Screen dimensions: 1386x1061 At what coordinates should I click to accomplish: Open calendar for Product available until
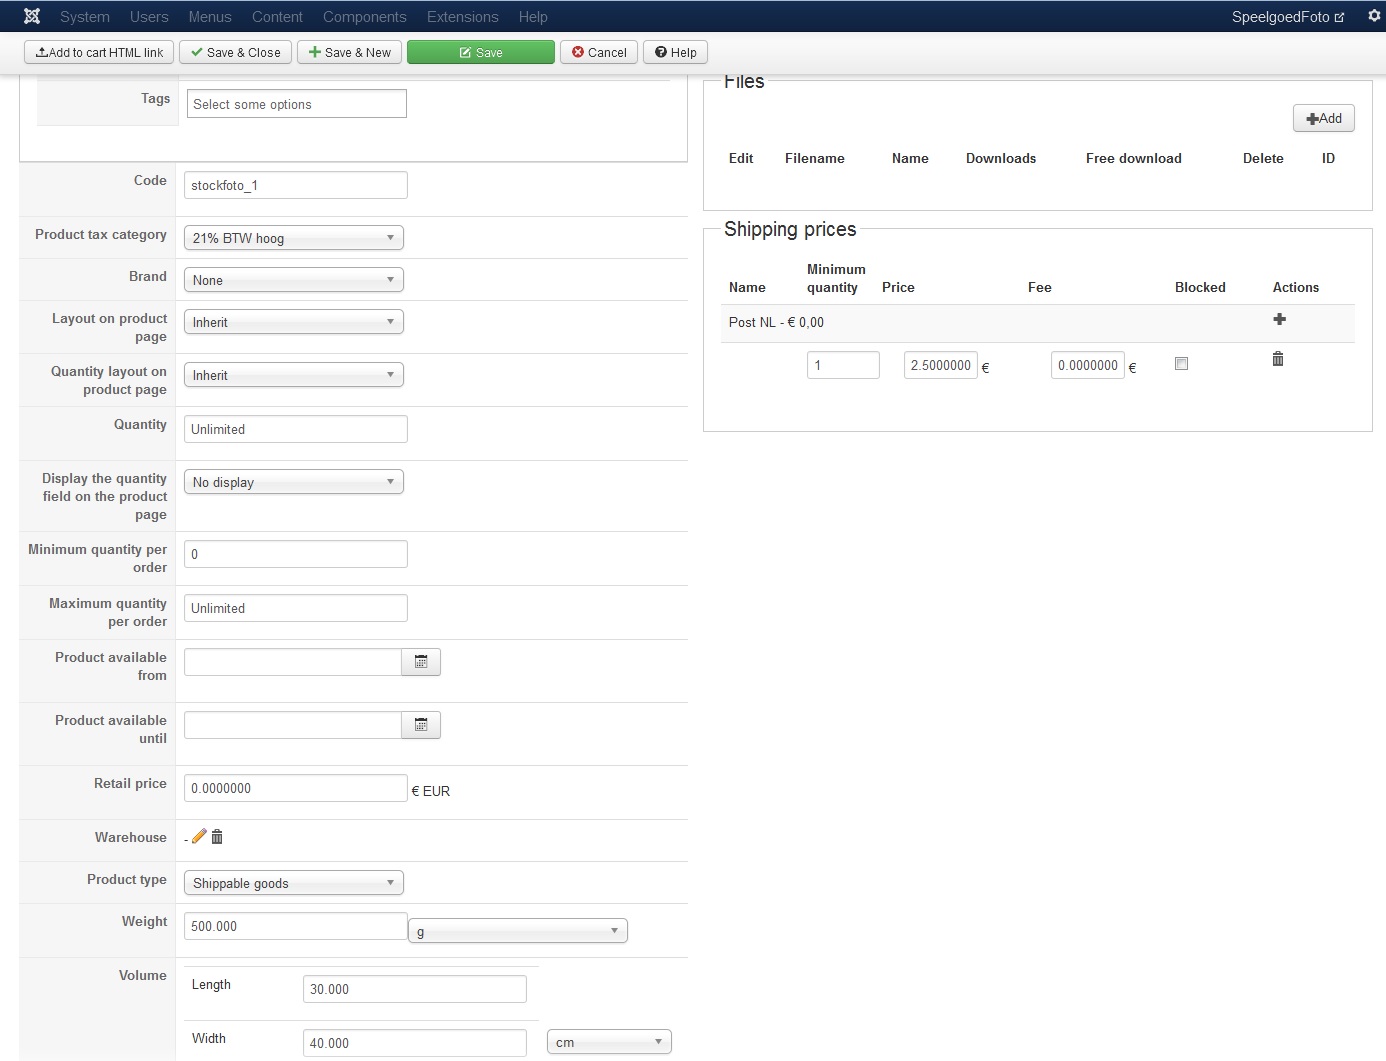click(421, 725)
